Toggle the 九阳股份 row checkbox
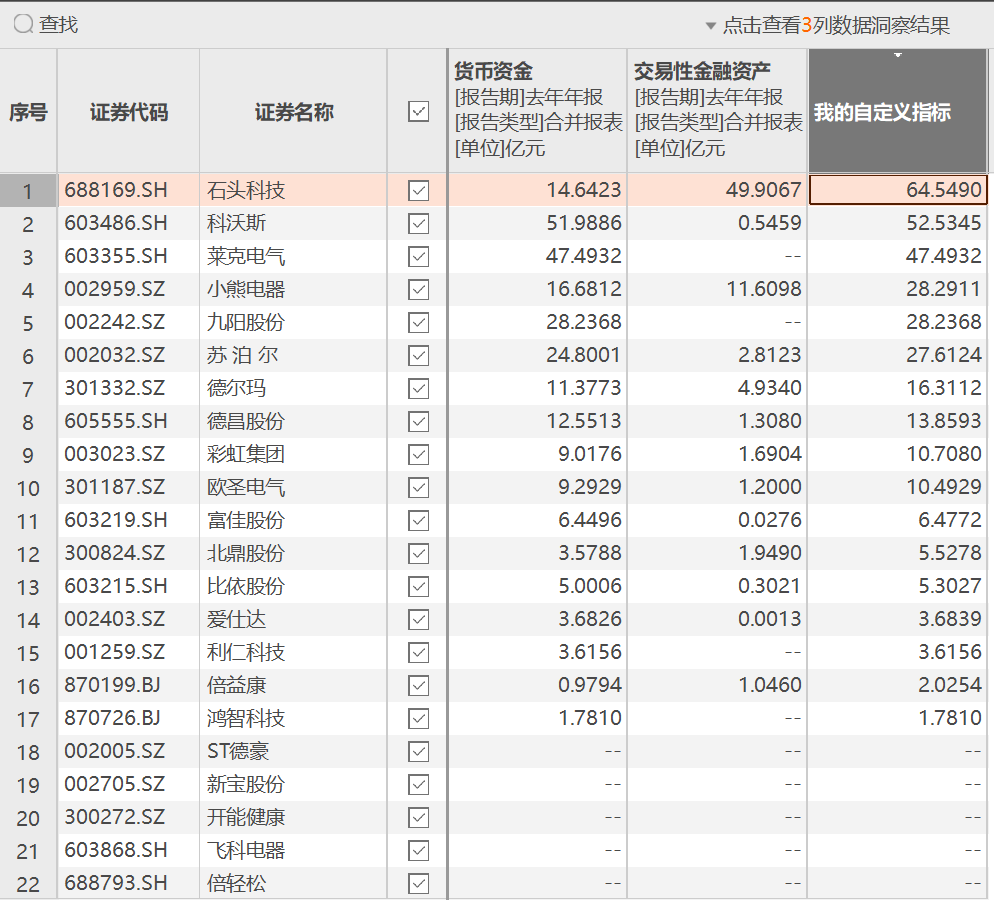This screenshot has width=994, height=903. pos(418,322)
